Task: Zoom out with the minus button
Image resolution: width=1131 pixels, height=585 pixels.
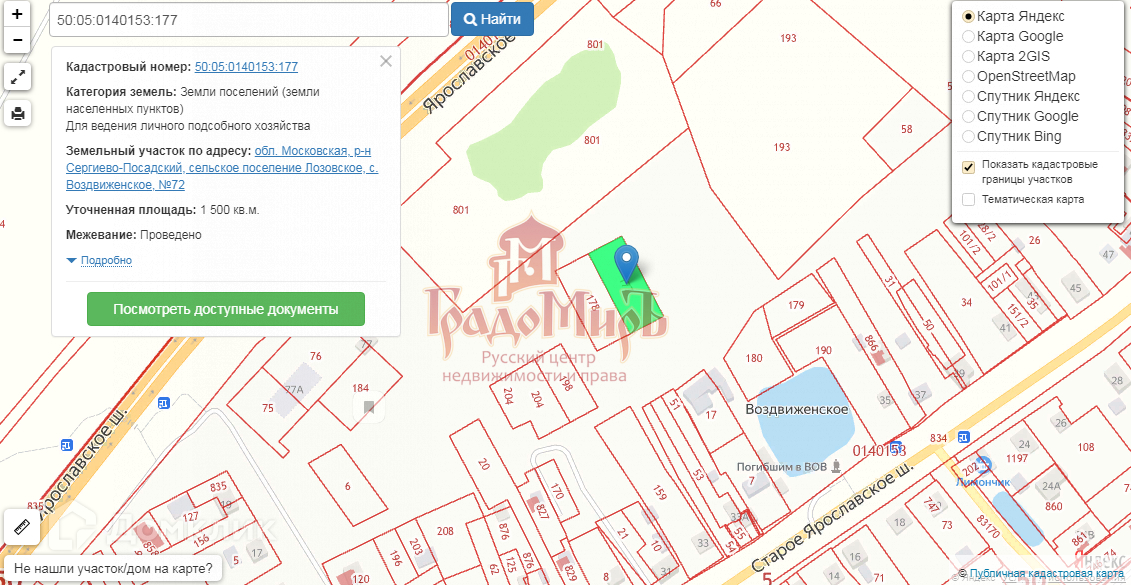Action: click(17, 40)
